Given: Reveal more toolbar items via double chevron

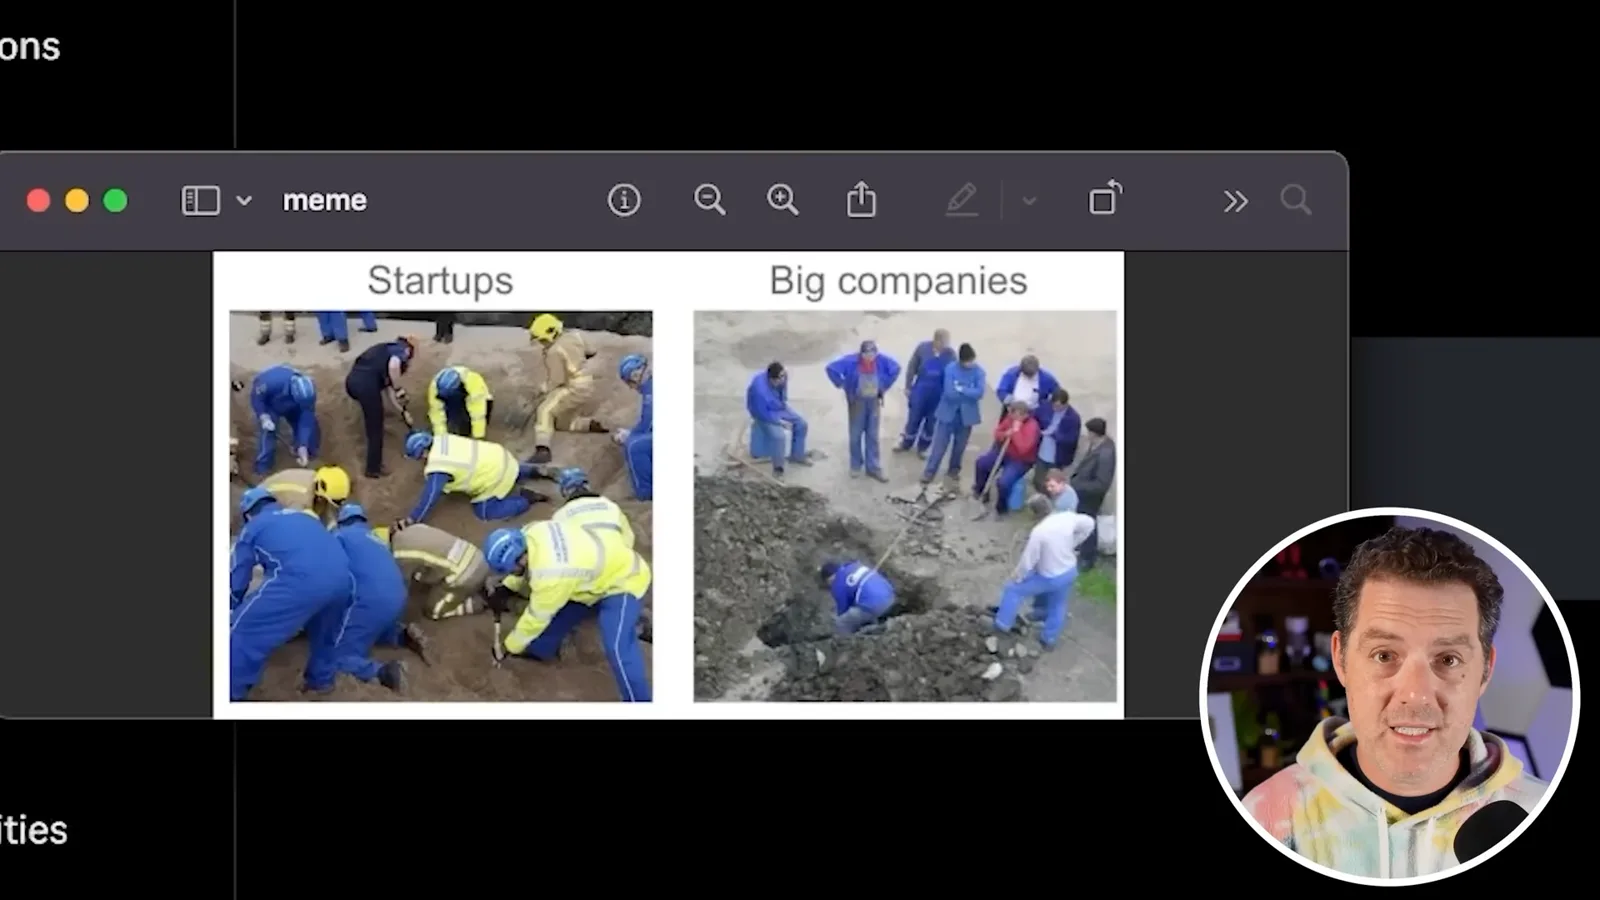Looking at the screenshot, I should point(1235,201).
